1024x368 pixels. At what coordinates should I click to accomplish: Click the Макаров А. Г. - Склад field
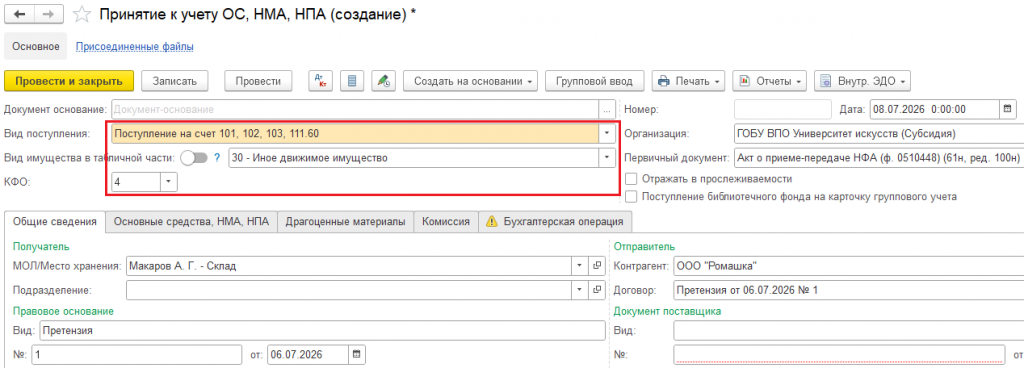tap(349, 266)
